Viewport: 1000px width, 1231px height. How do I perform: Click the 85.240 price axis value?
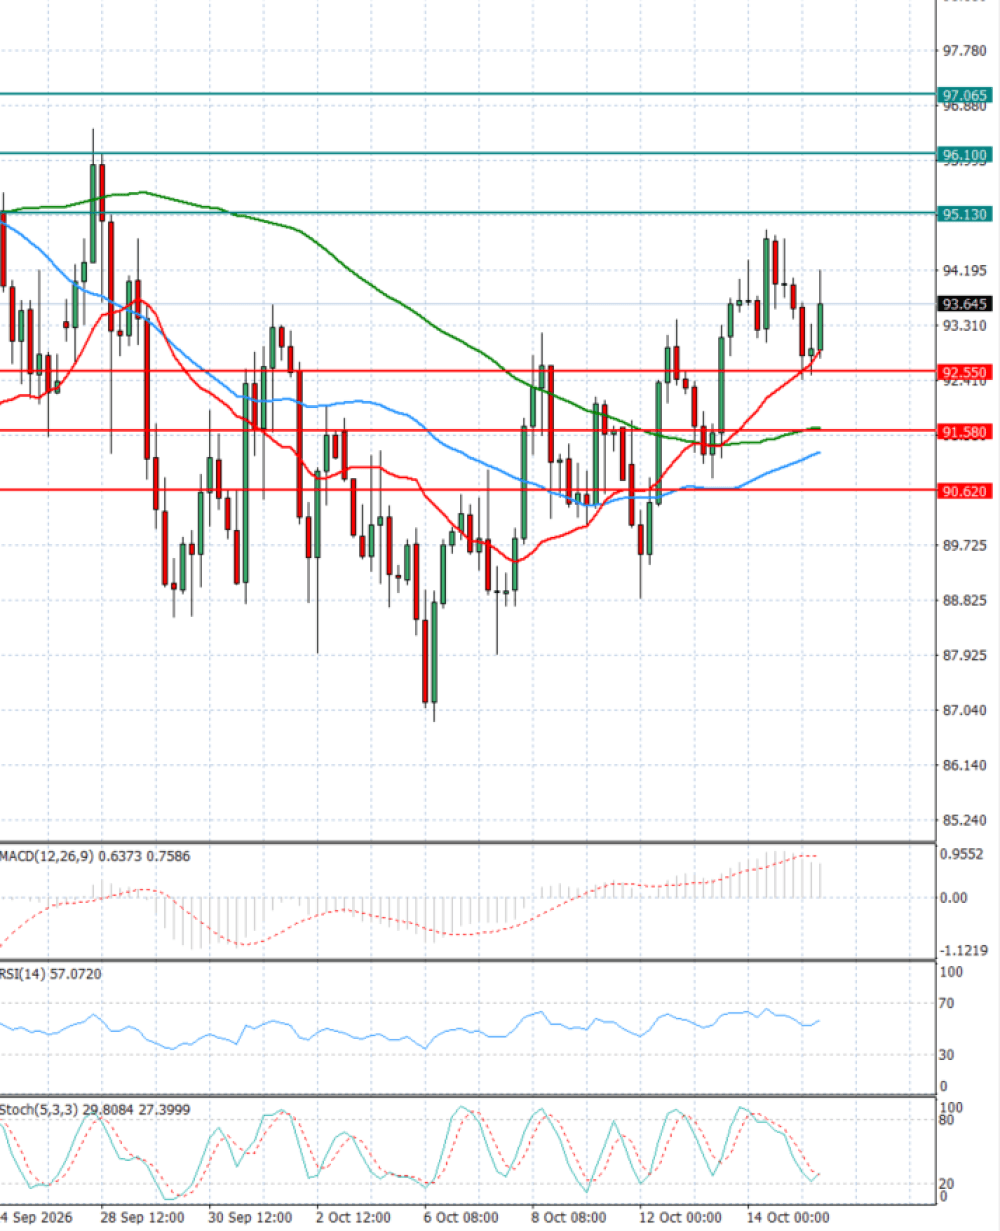[x=966, y=820]
